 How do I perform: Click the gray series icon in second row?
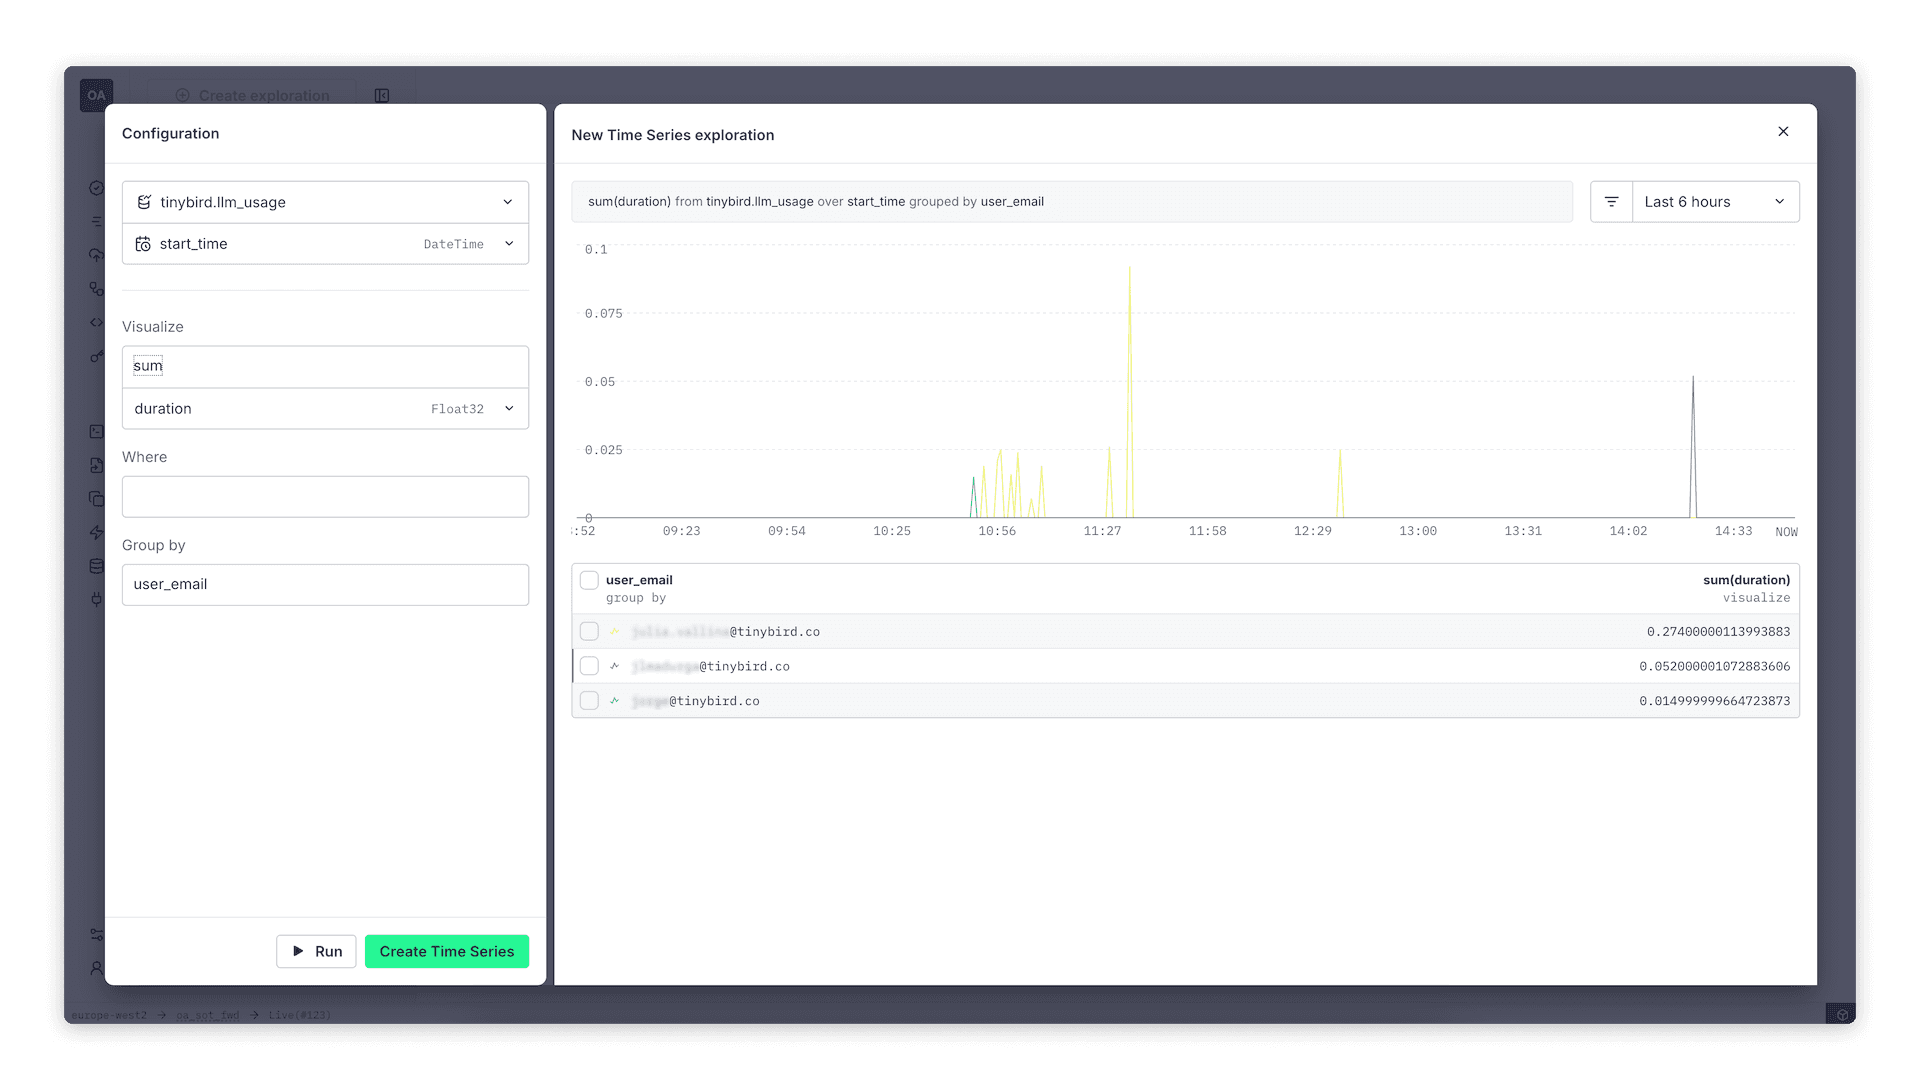pos(615,666)
